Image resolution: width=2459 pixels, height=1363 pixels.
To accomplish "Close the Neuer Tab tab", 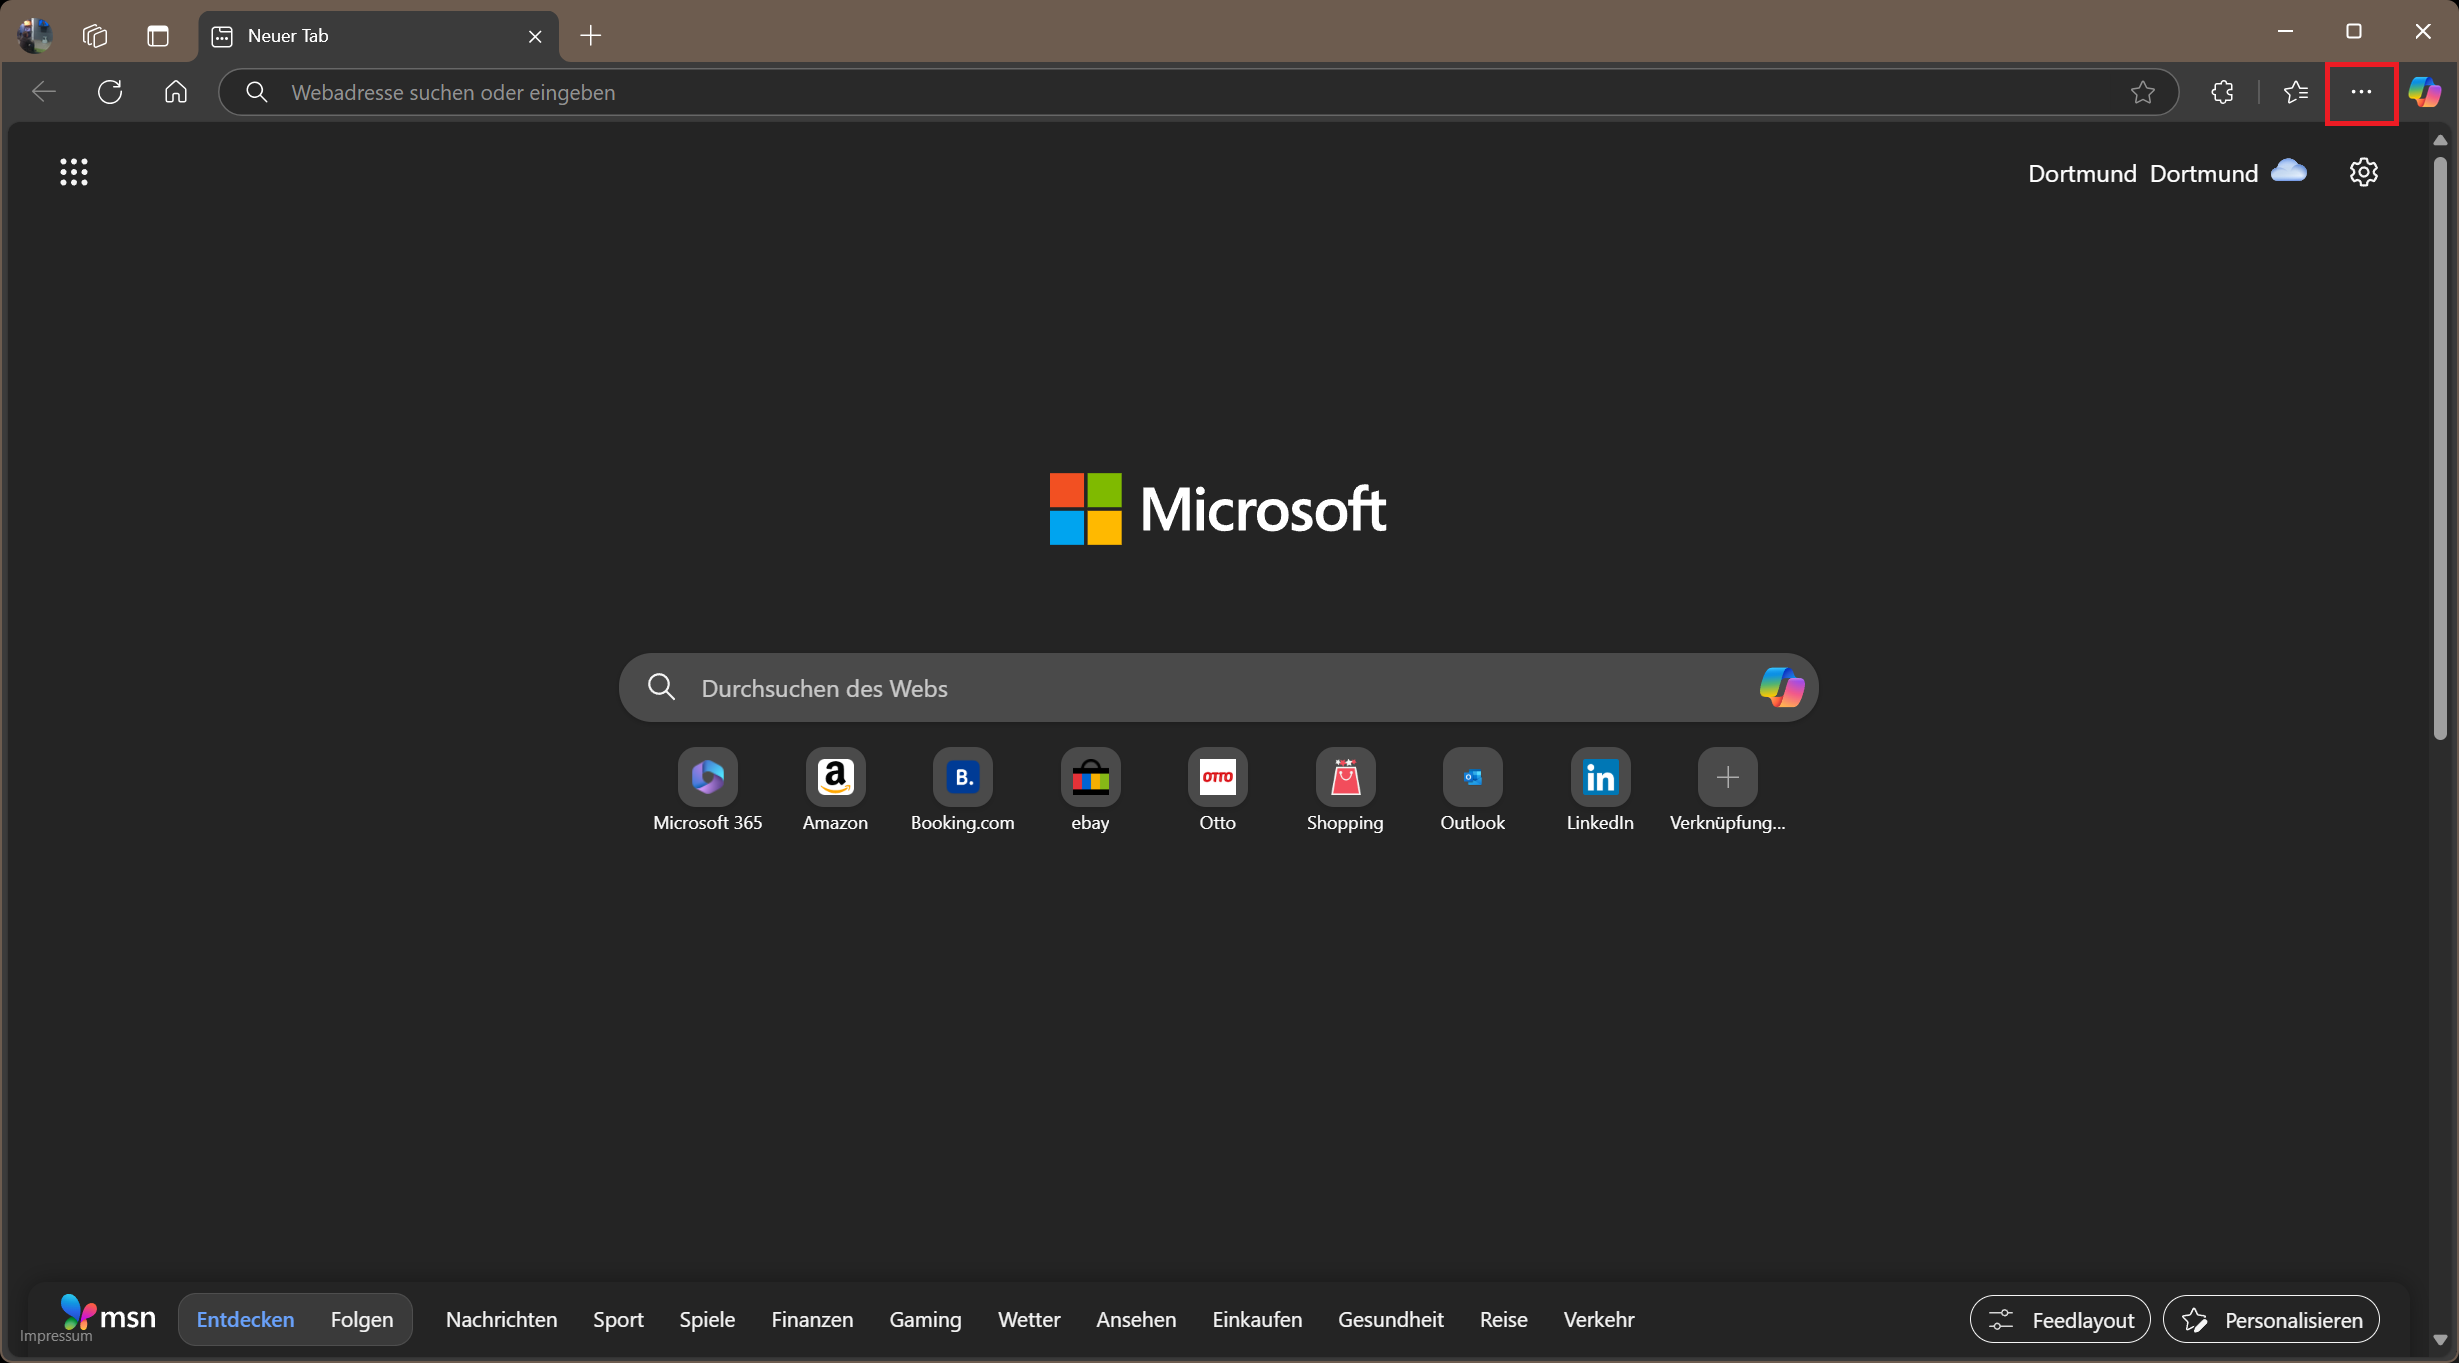I will pyautogui.click(x=535, y=36).
